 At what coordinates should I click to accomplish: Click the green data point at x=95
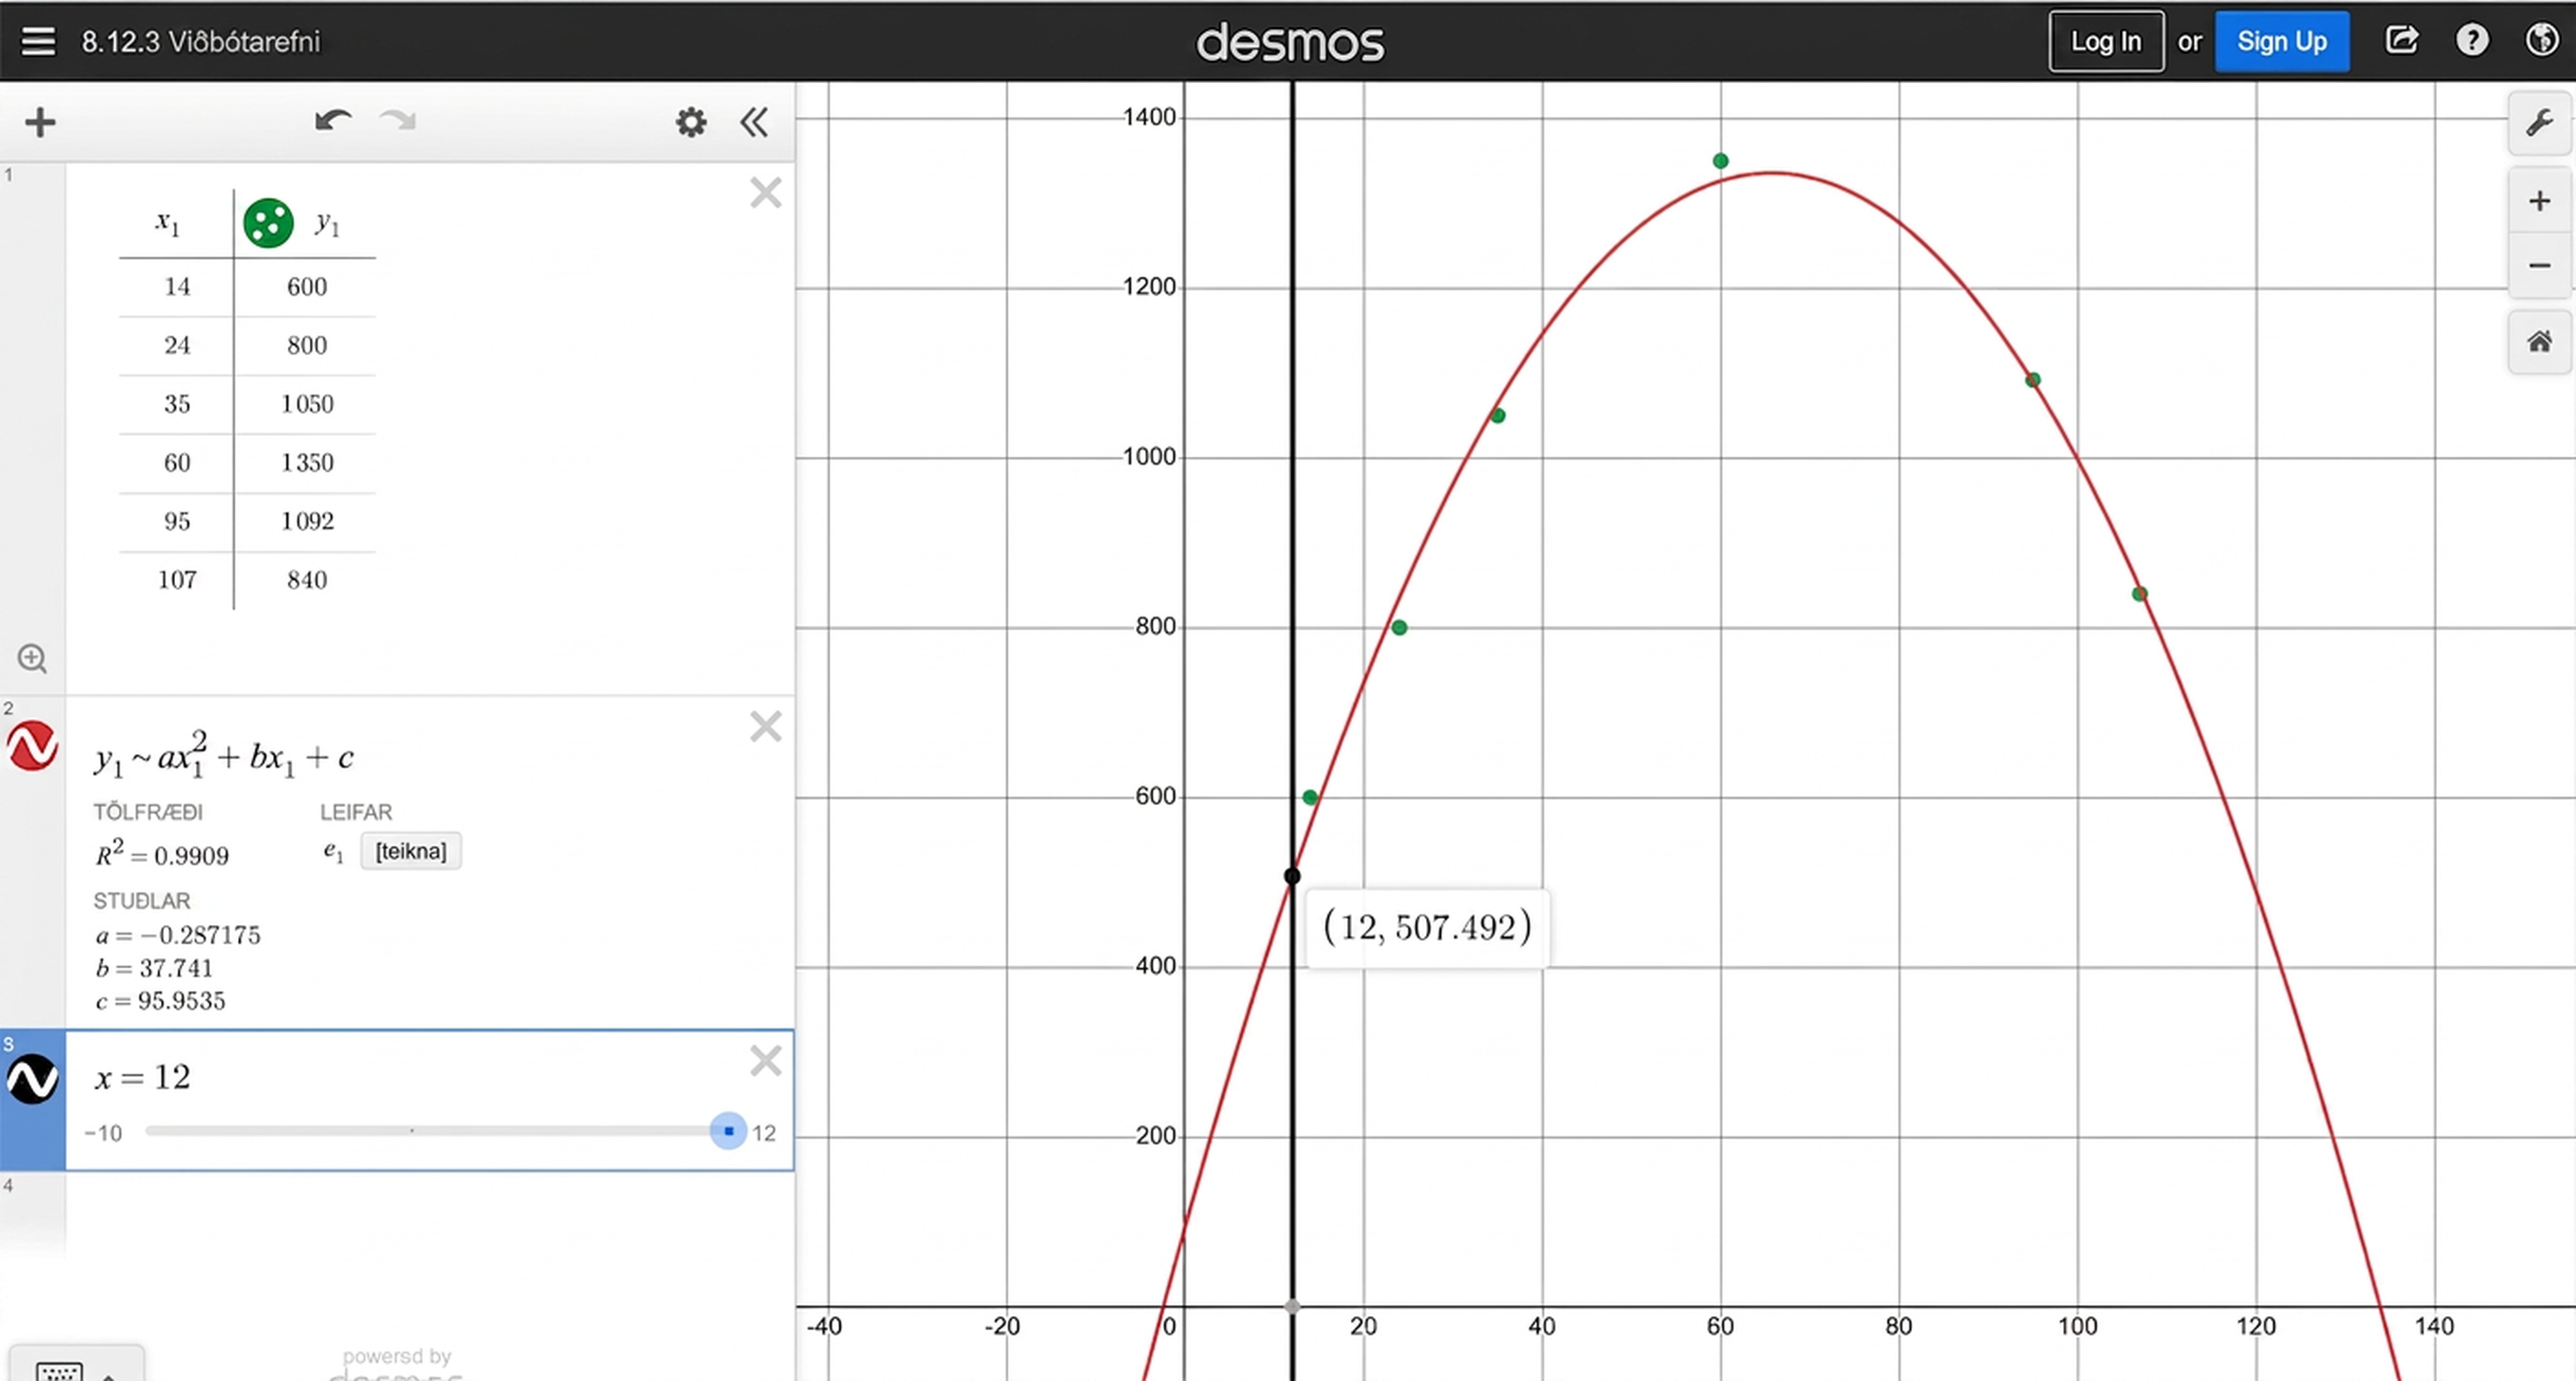[2032, 380]
